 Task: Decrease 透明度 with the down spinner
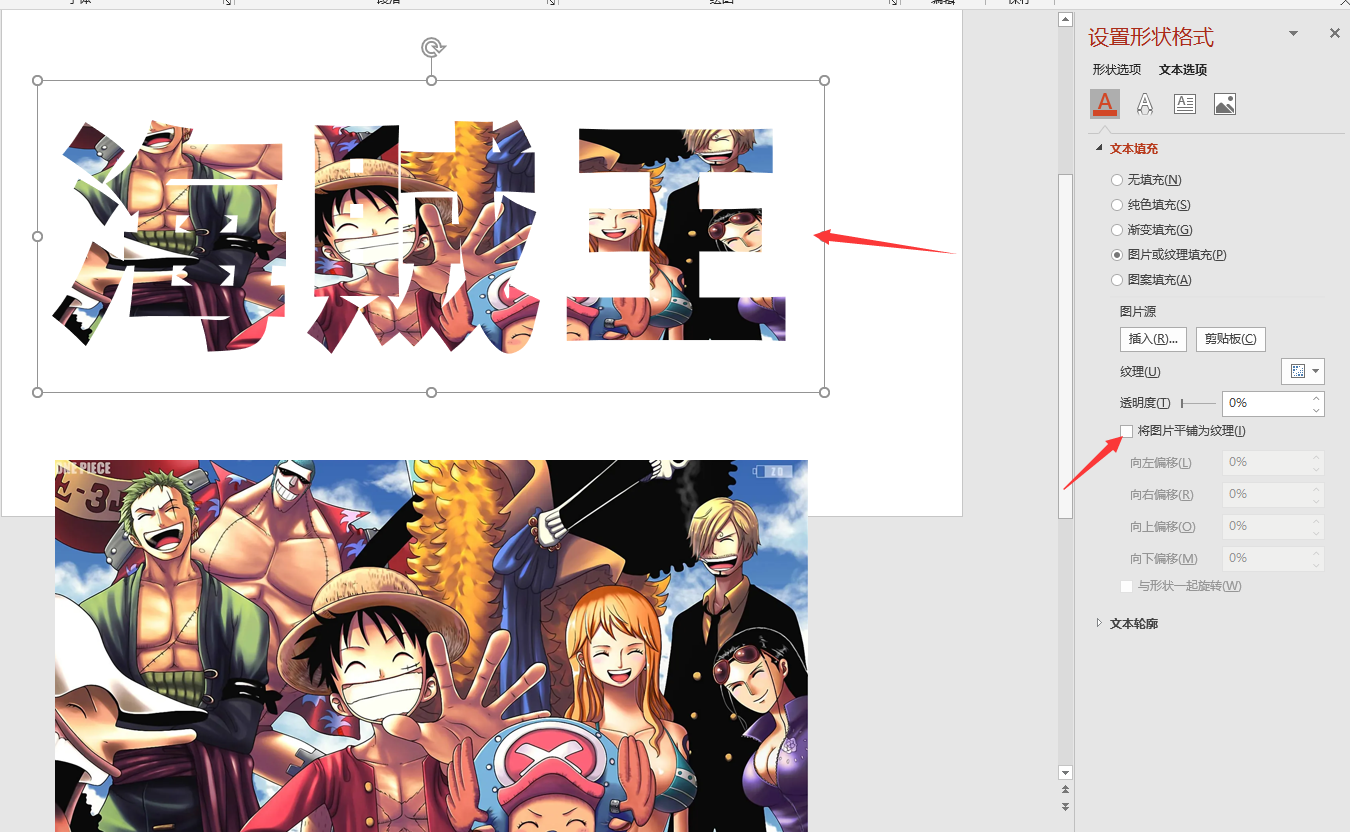(x=1317, y=409)
